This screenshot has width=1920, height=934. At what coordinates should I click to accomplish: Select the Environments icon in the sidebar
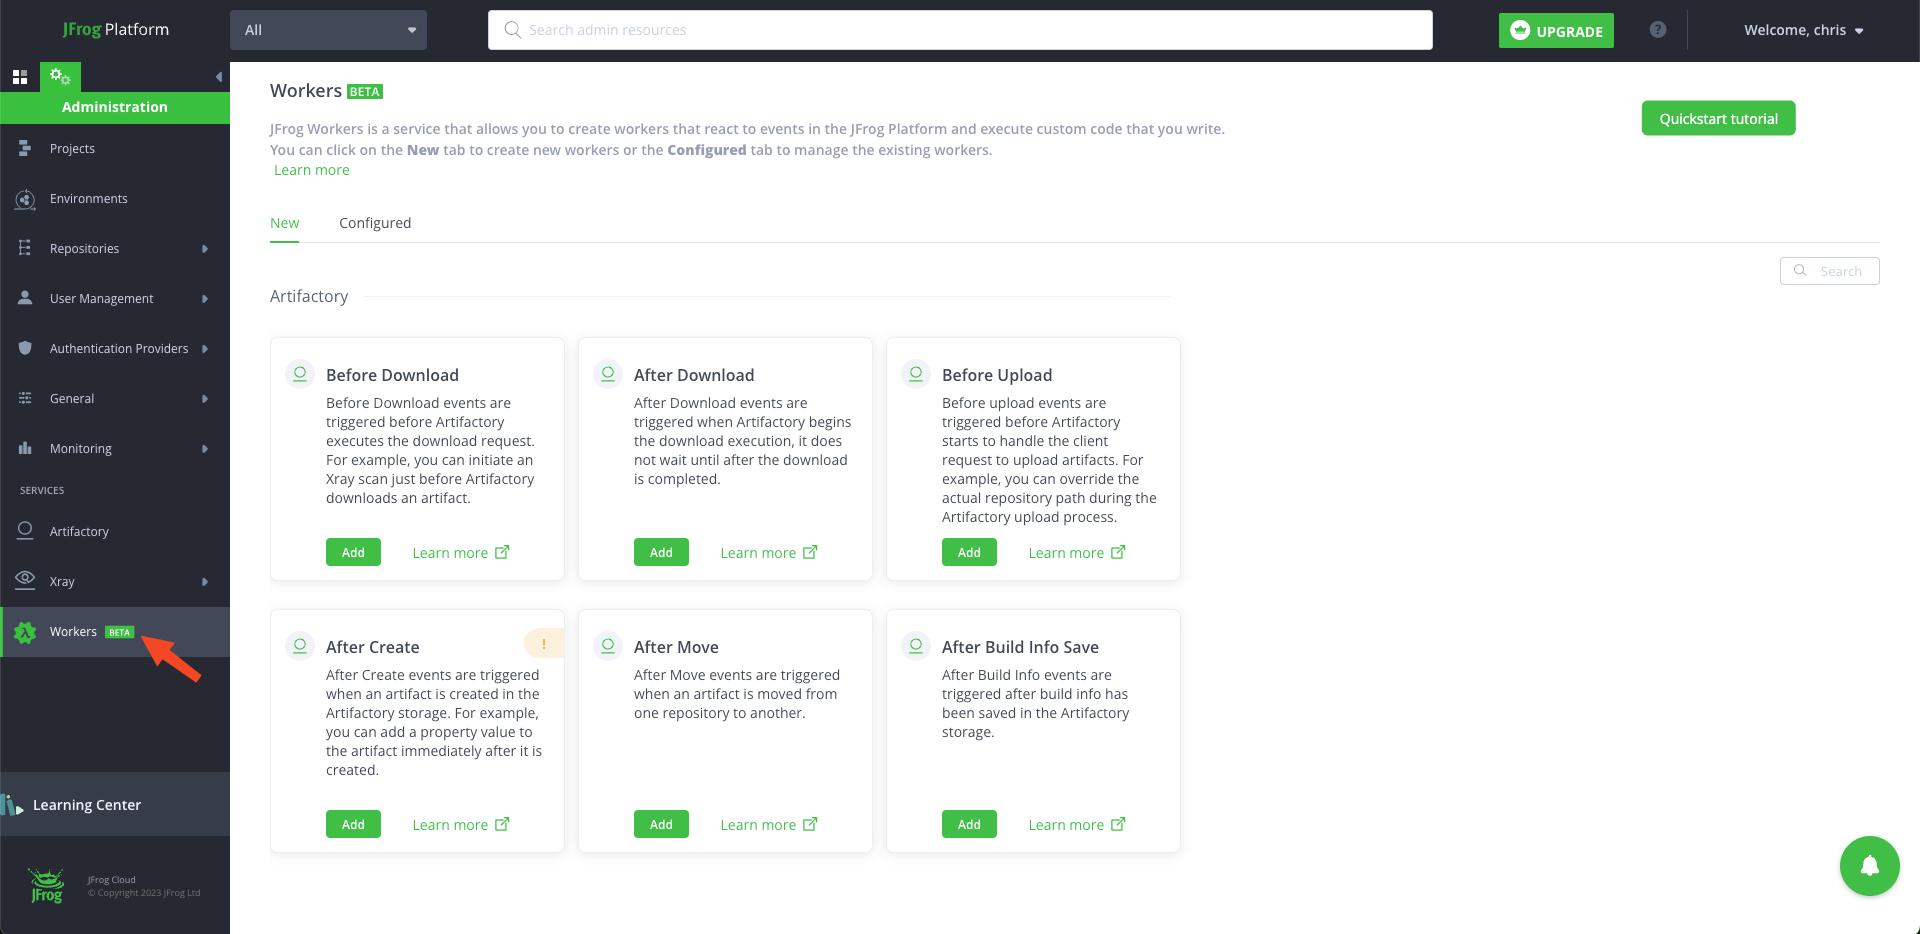pos(24,198)
